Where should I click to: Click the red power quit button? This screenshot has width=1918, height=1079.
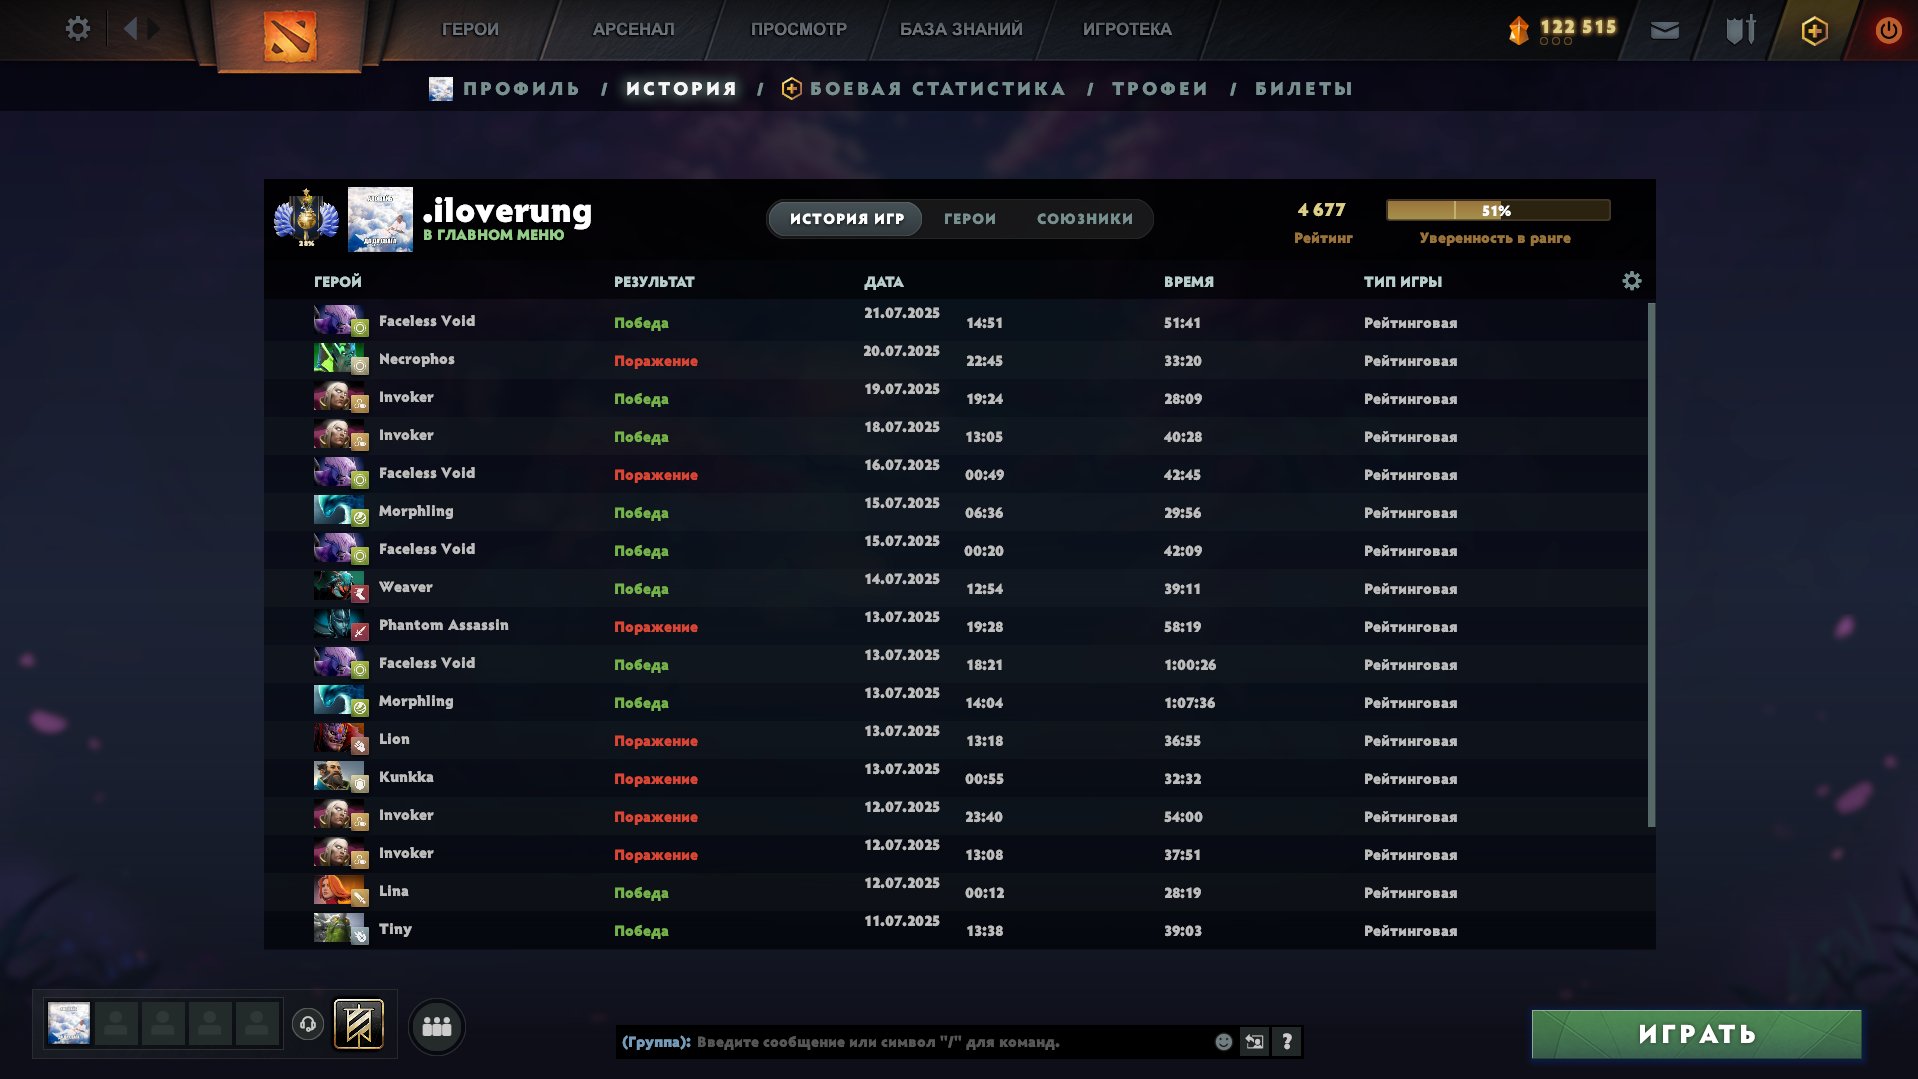[x=1888, y=30]
